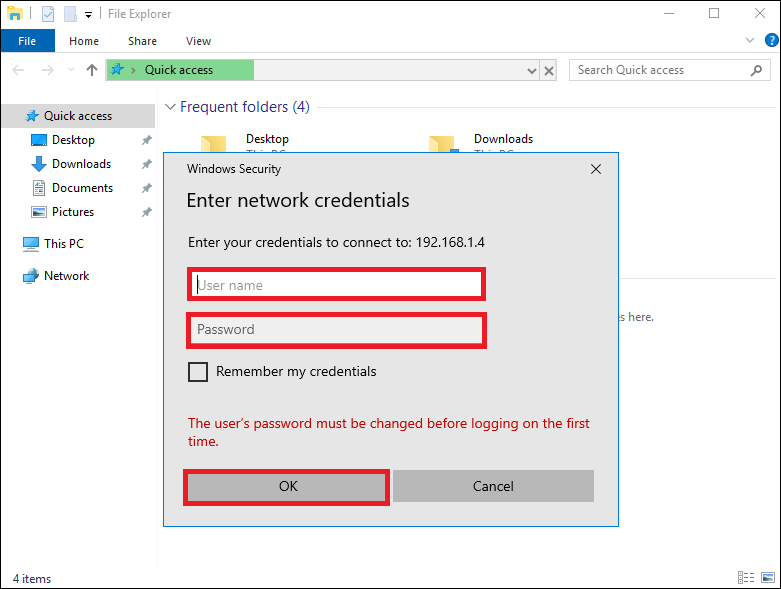Screen dimensions: 781x589
Task: Collapse the Frequent folders group
Action: click(171, 107)
